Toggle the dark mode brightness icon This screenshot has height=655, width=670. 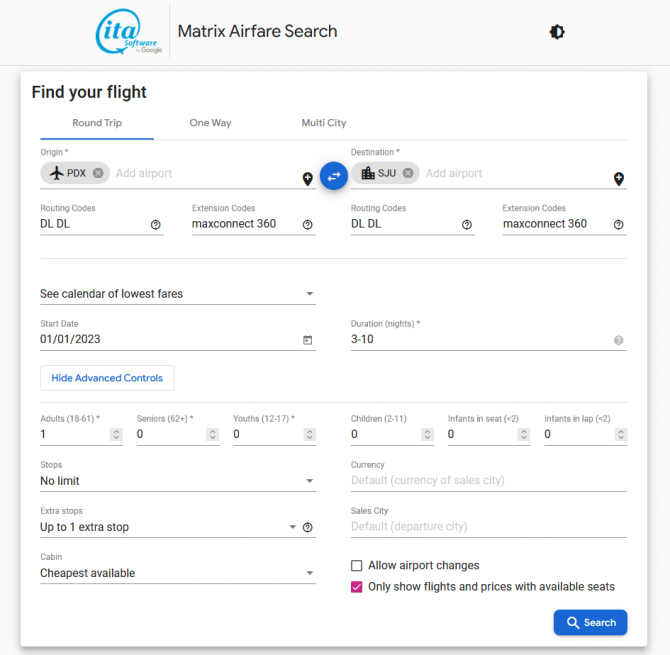tap(557, 32)
